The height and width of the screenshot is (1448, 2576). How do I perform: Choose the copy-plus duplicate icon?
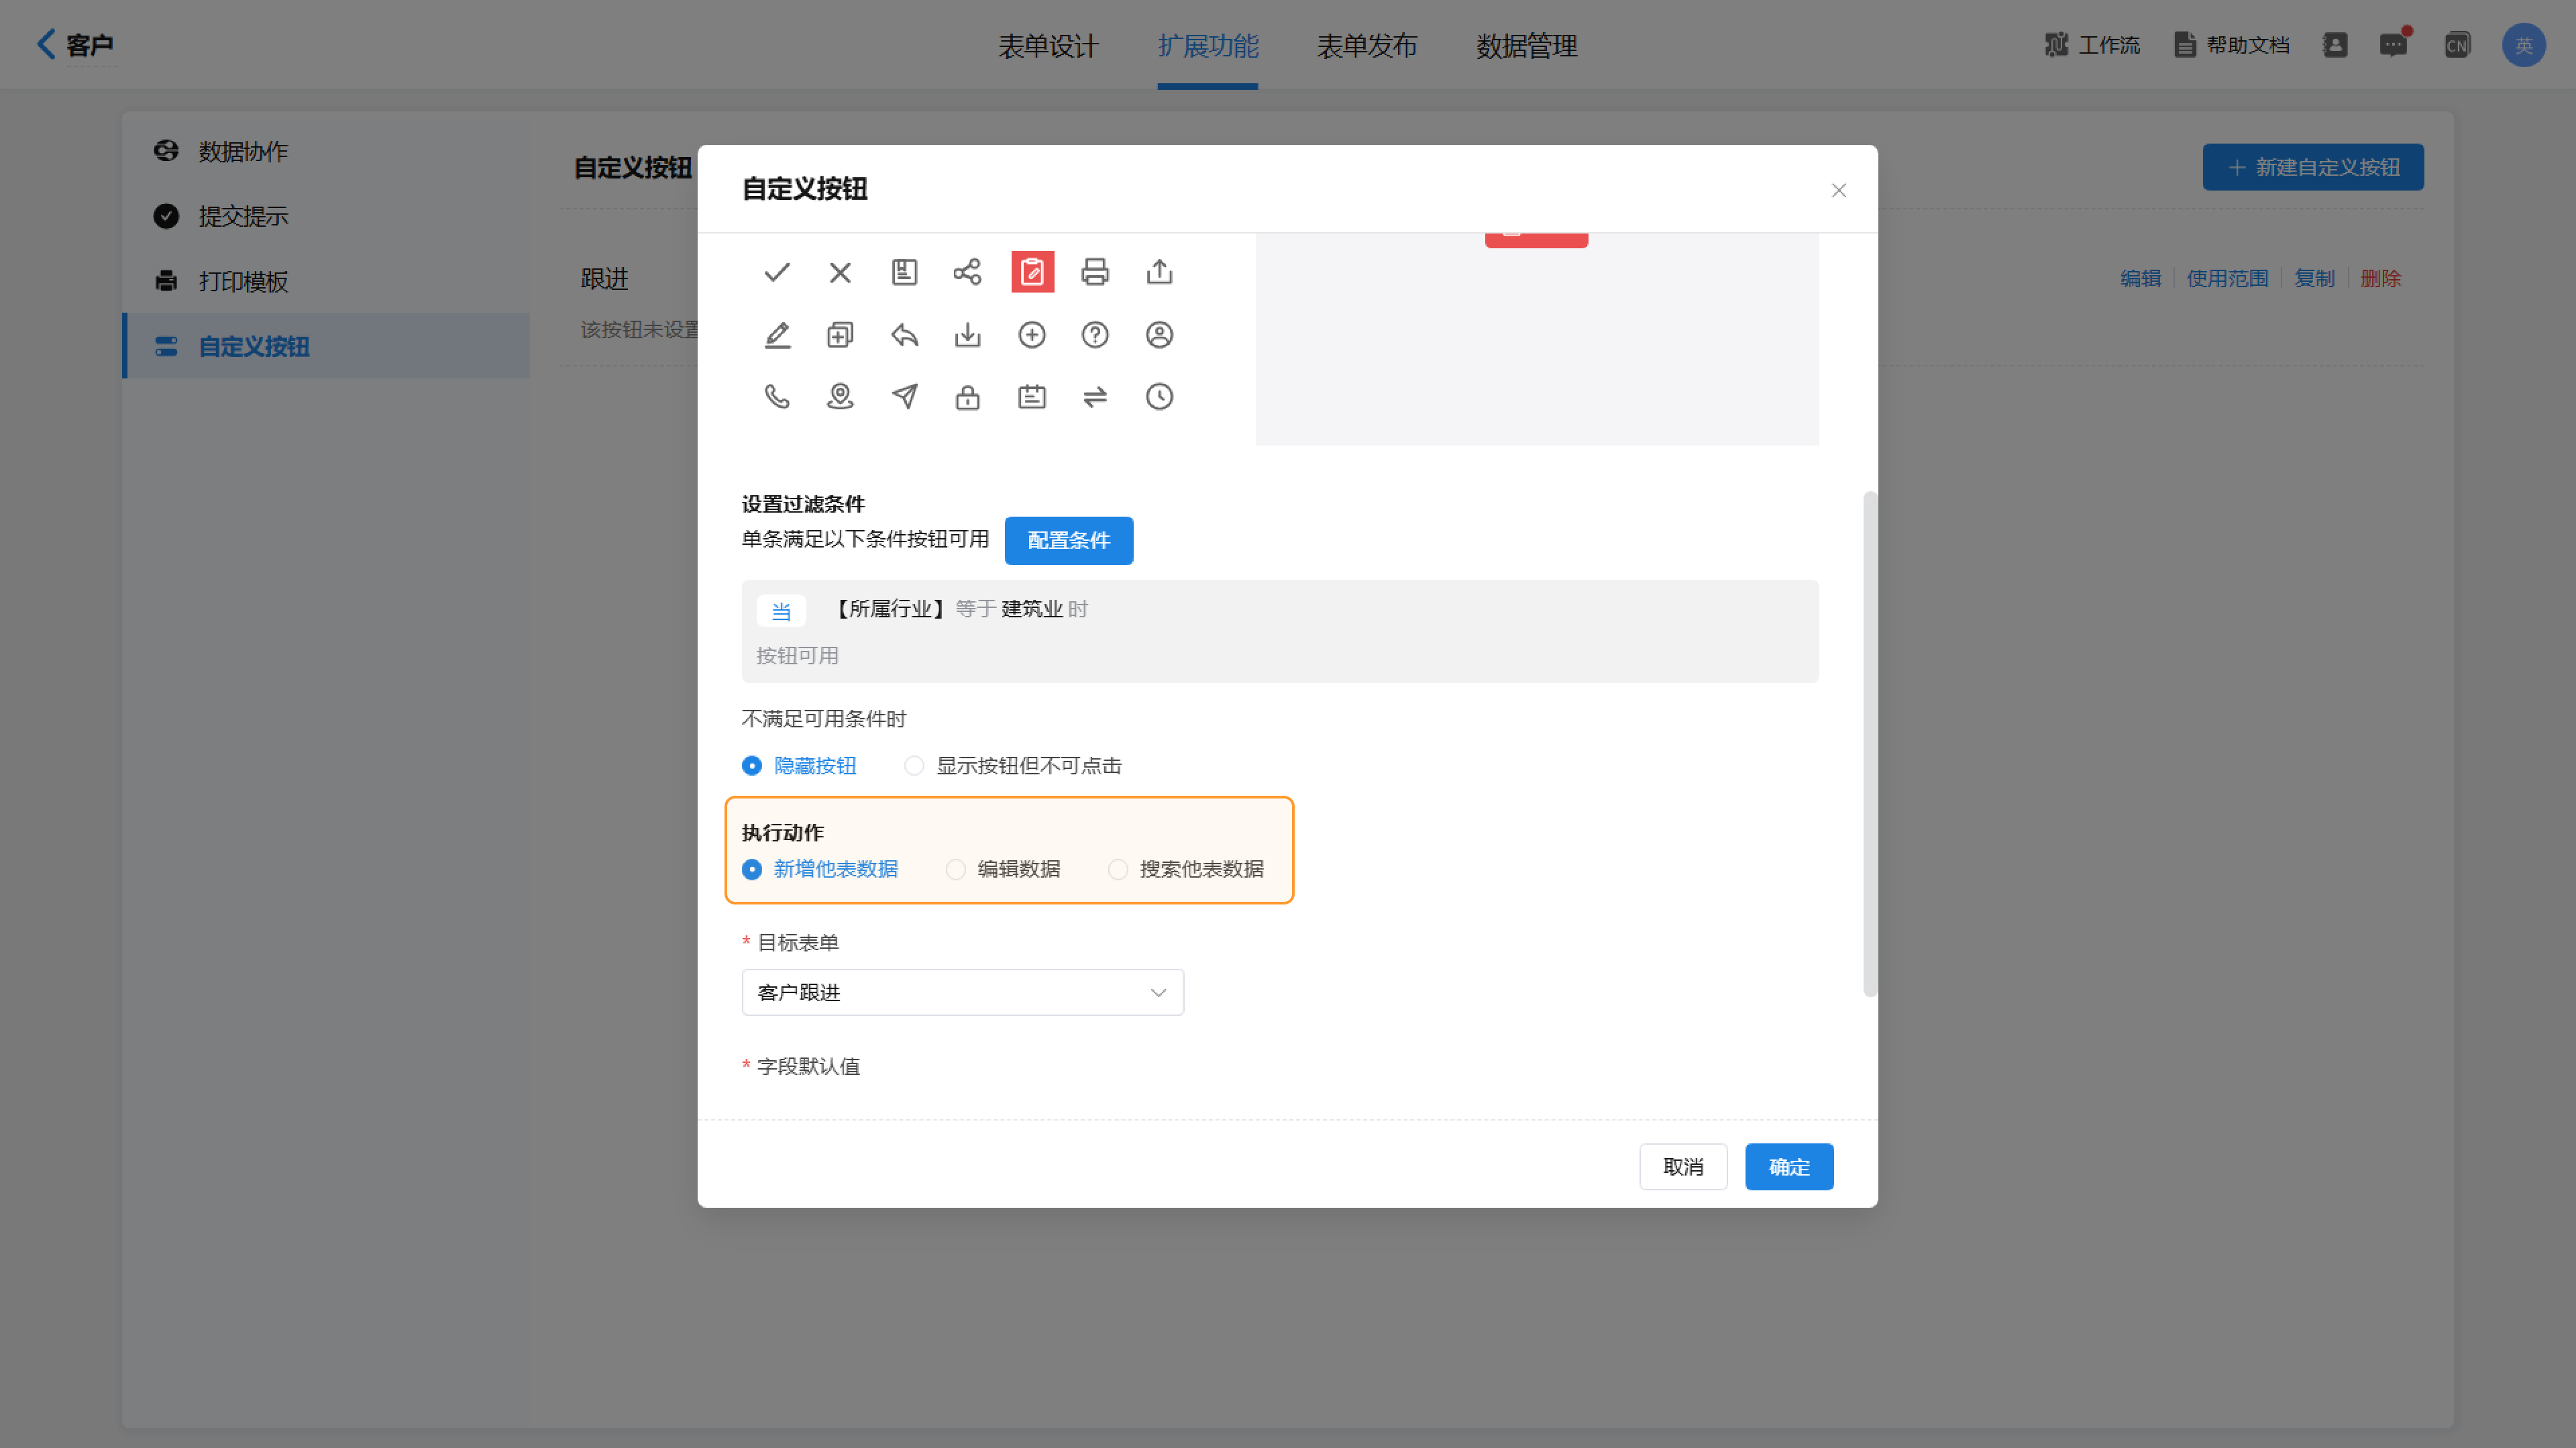pos(840,335)
